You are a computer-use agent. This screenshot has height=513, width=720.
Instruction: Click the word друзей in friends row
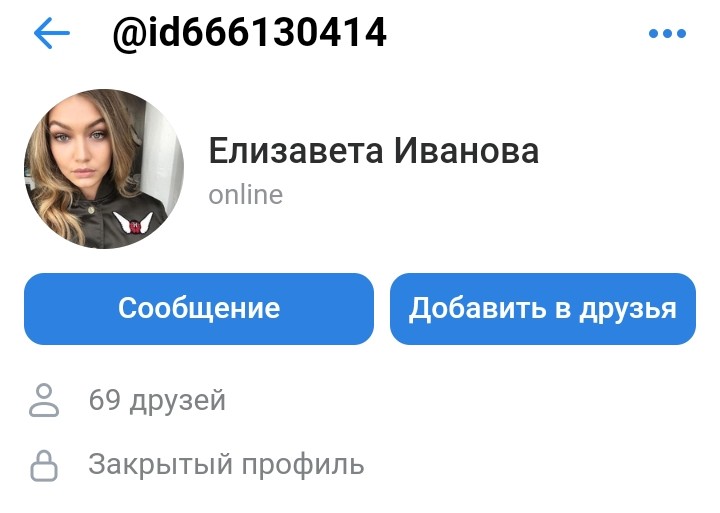tap(178, 401)
